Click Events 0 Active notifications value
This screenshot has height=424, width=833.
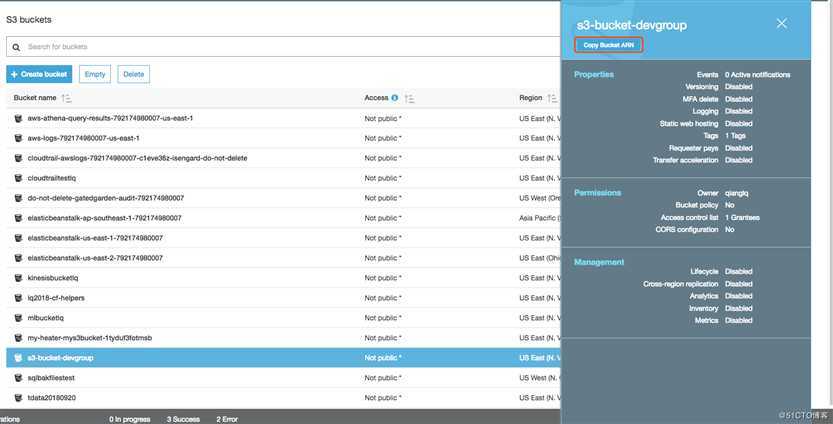(758, 75)
